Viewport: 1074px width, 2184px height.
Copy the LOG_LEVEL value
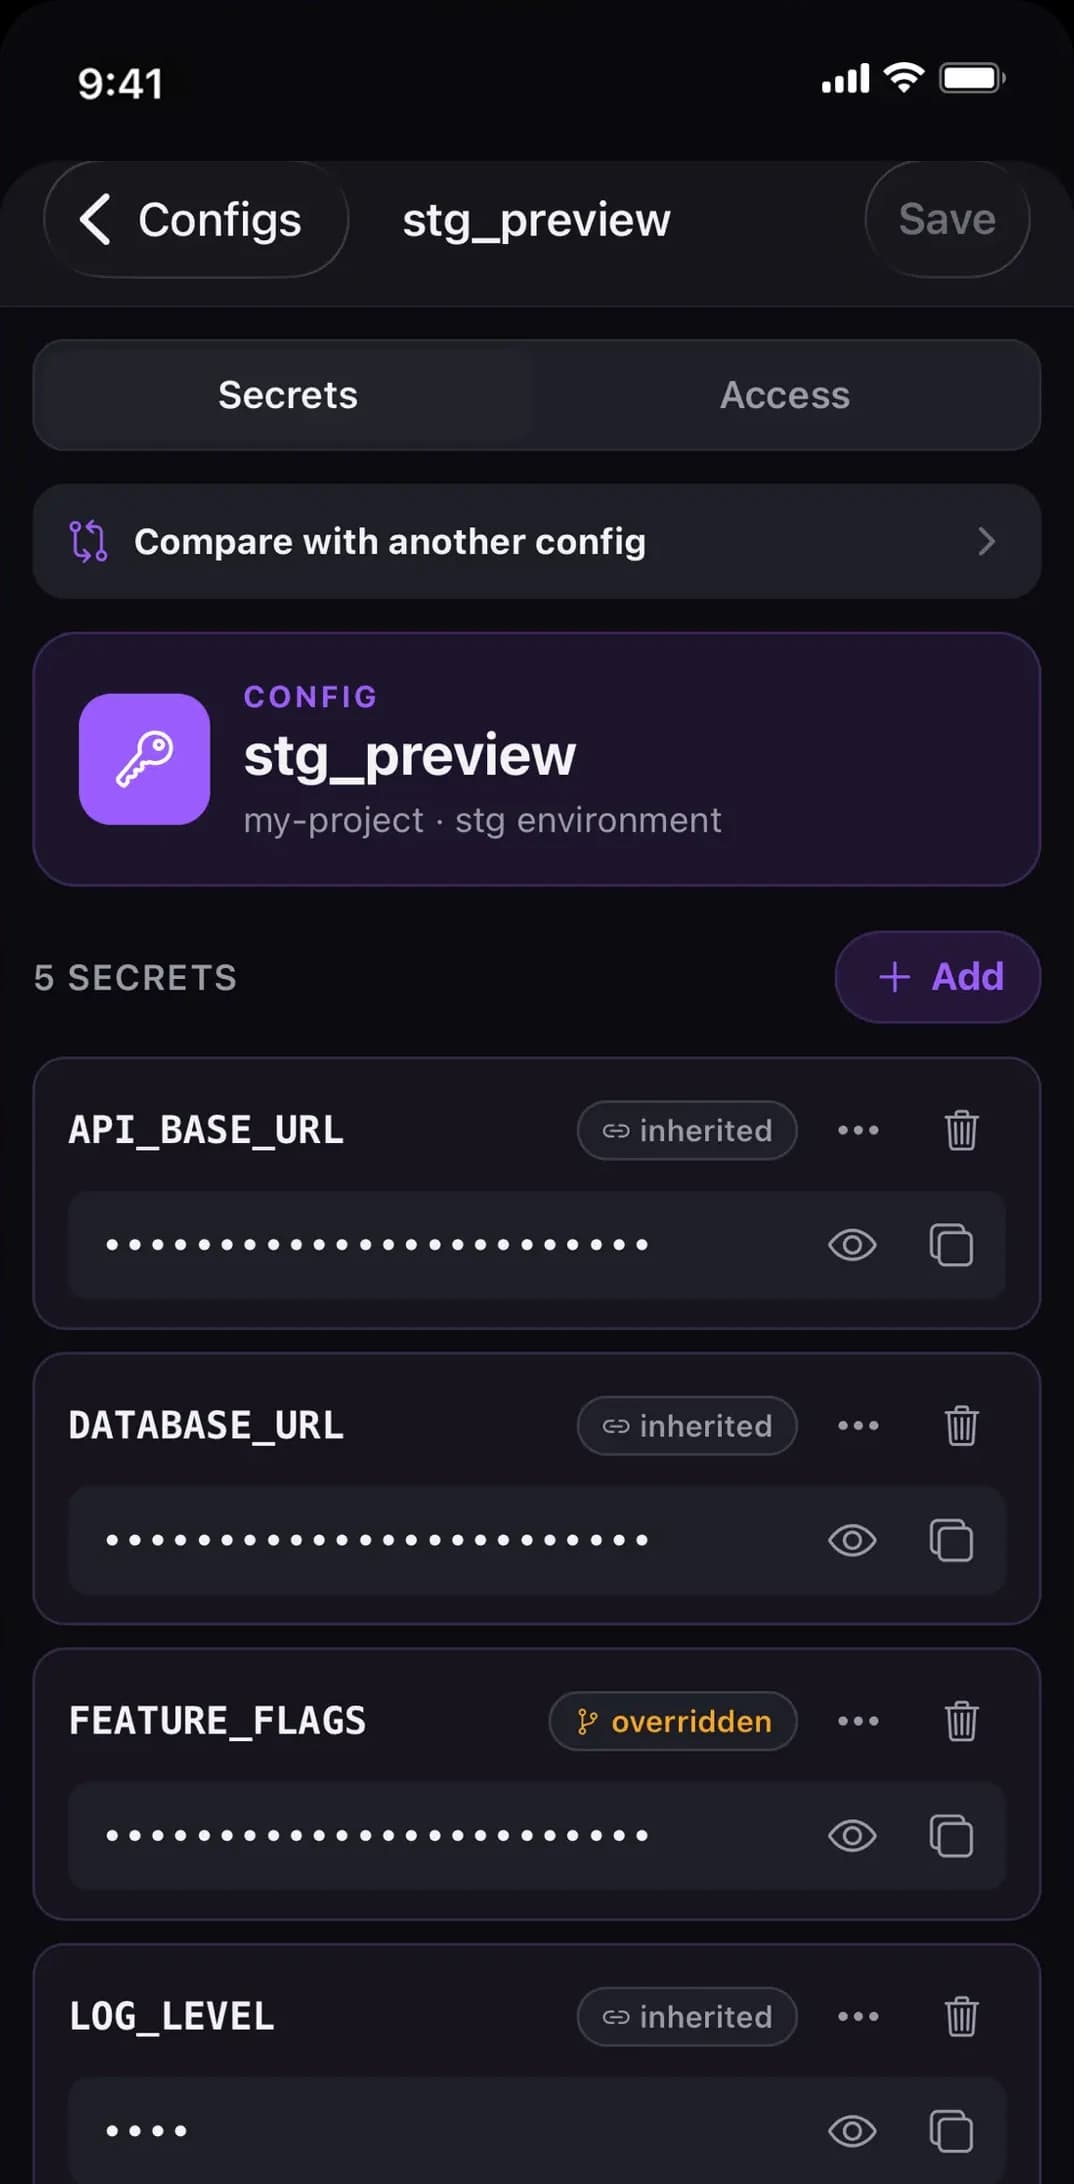[951, 2130]
